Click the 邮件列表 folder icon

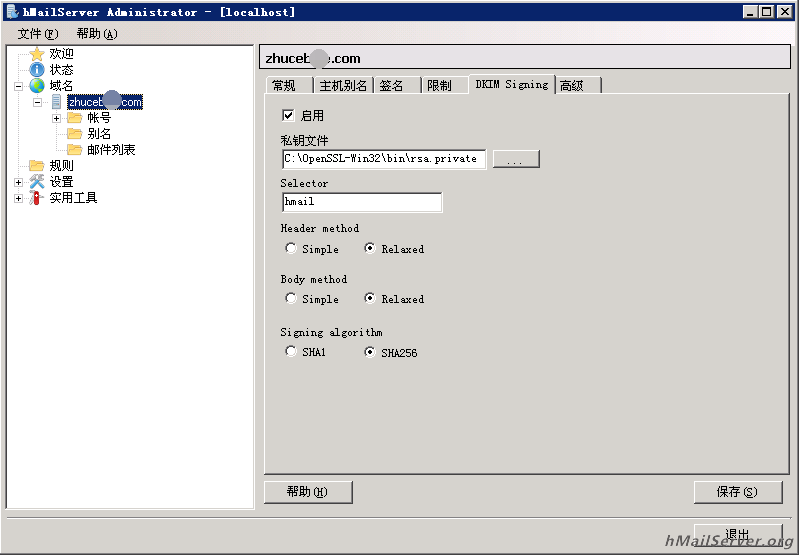tap(75, 150)
